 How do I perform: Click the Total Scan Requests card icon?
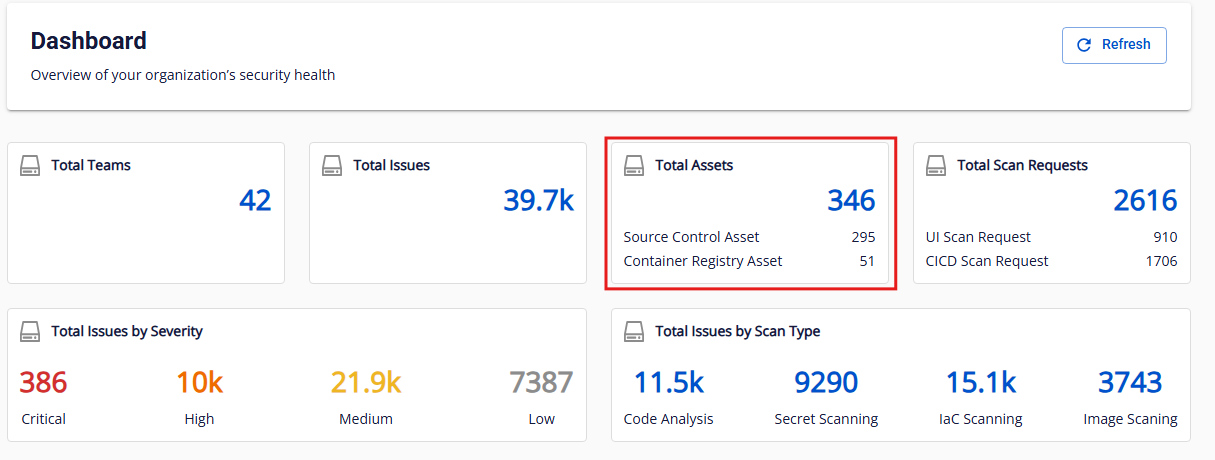pos(936,165)
